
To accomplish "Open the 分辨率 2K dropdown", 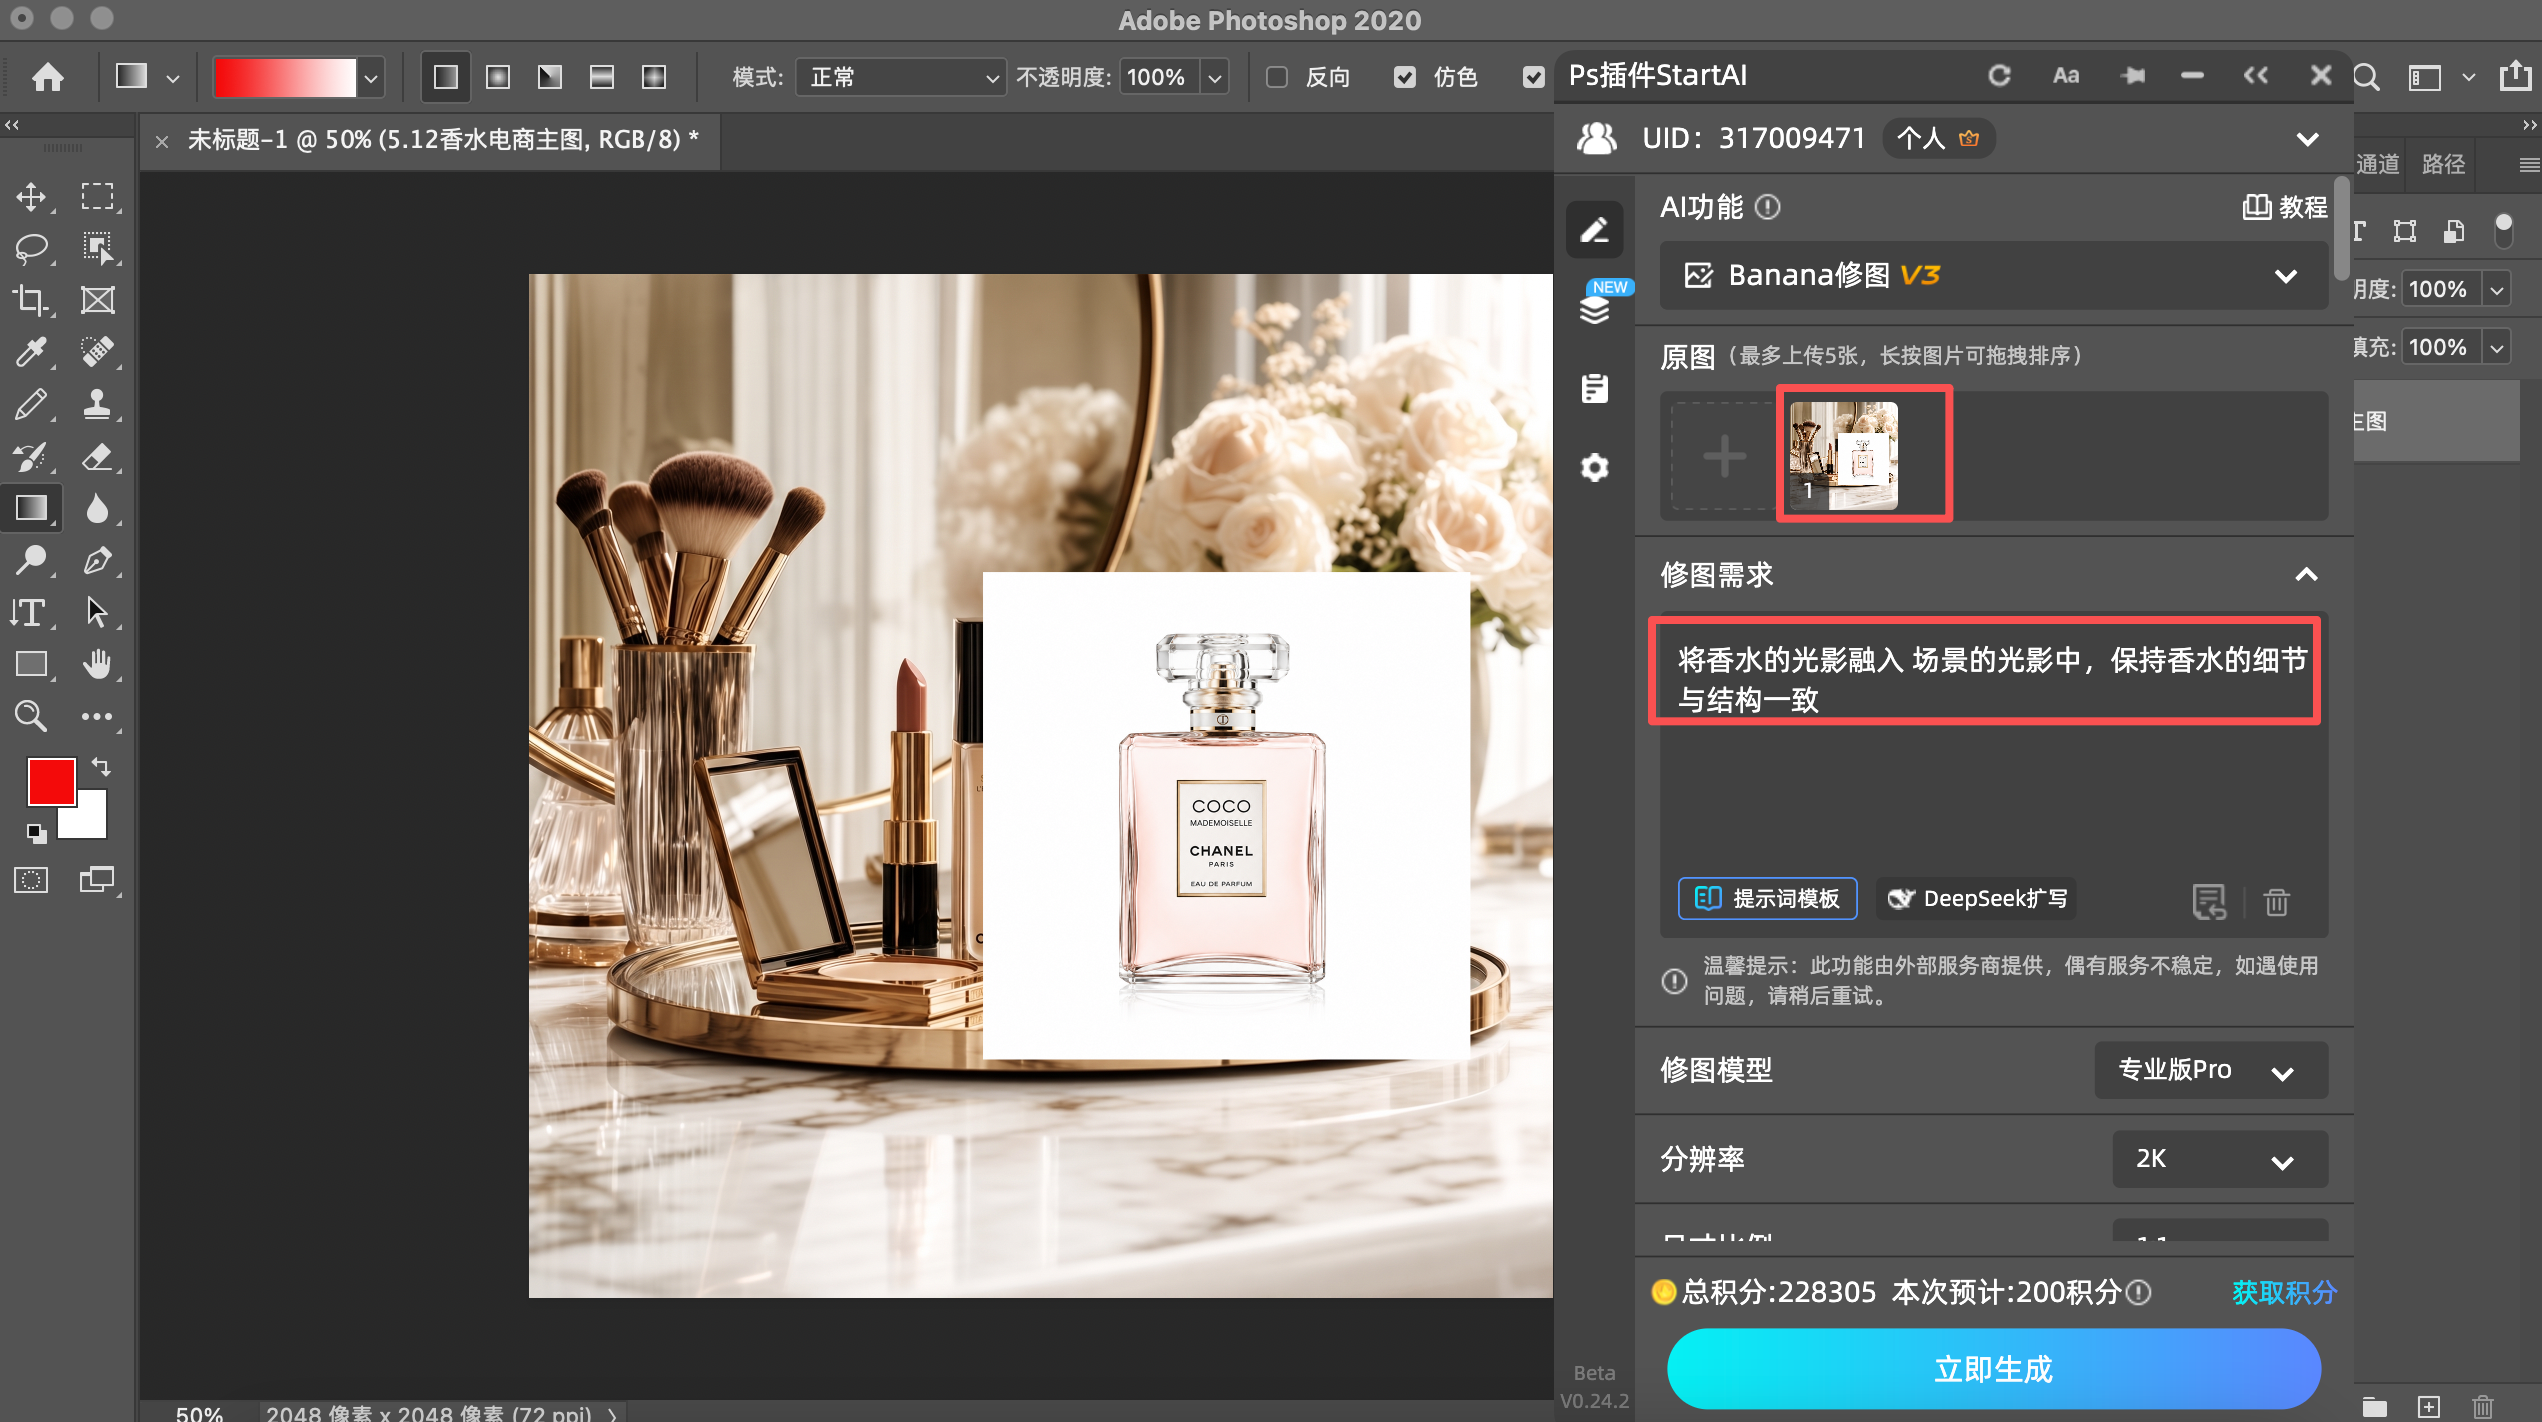I will pos(2219,1159).
